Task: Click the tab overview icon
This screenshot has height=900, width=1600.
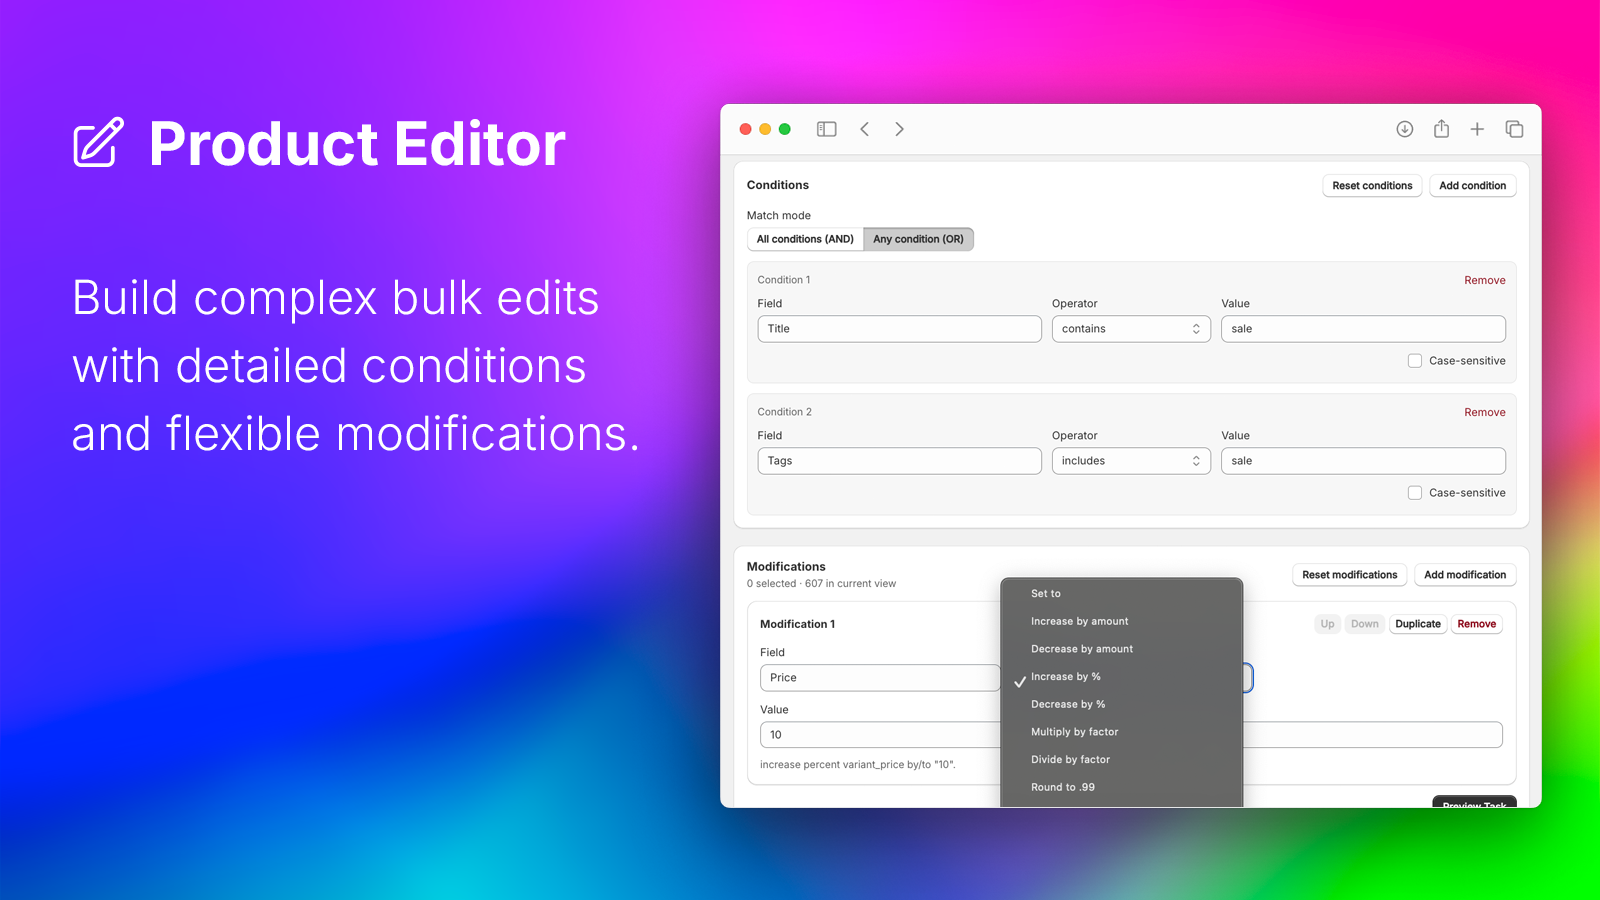Action: 1513,129
